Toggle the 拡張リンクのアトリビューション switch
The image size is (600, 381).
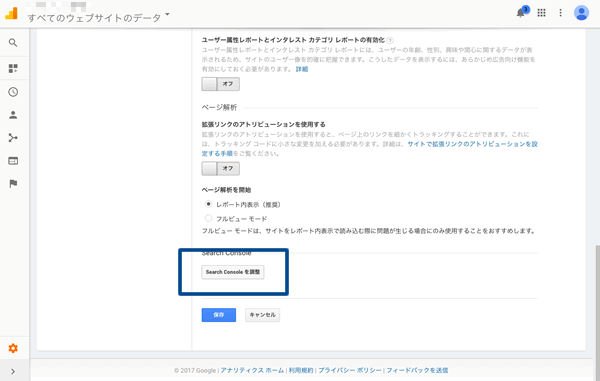point(221,168)
